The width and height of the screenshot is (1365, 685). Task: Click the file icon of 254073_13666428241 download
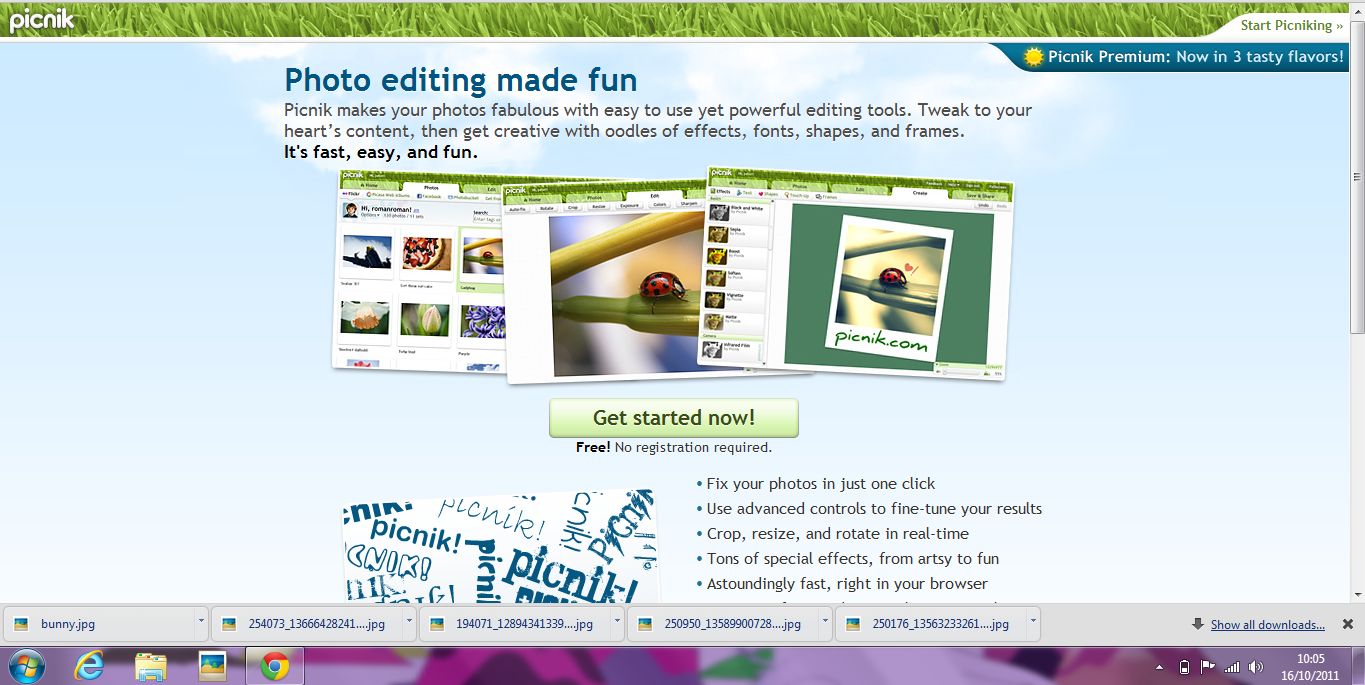click(x=229, y=624)
